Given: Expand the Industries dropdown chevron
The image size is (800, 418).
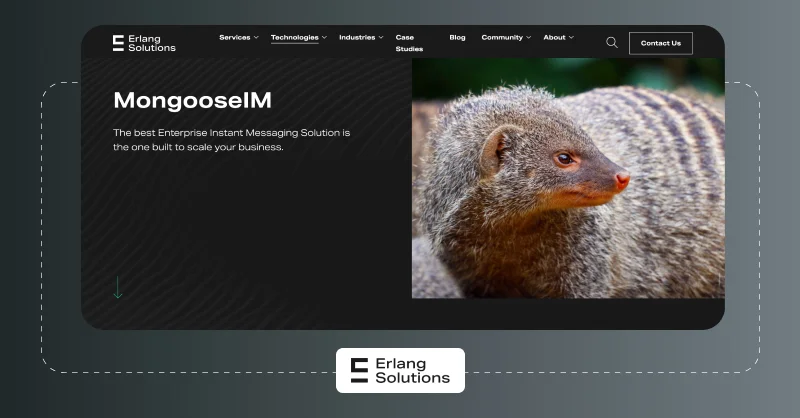Looking at the screenshot, I should pyautogui.click(x=381, y=37).
